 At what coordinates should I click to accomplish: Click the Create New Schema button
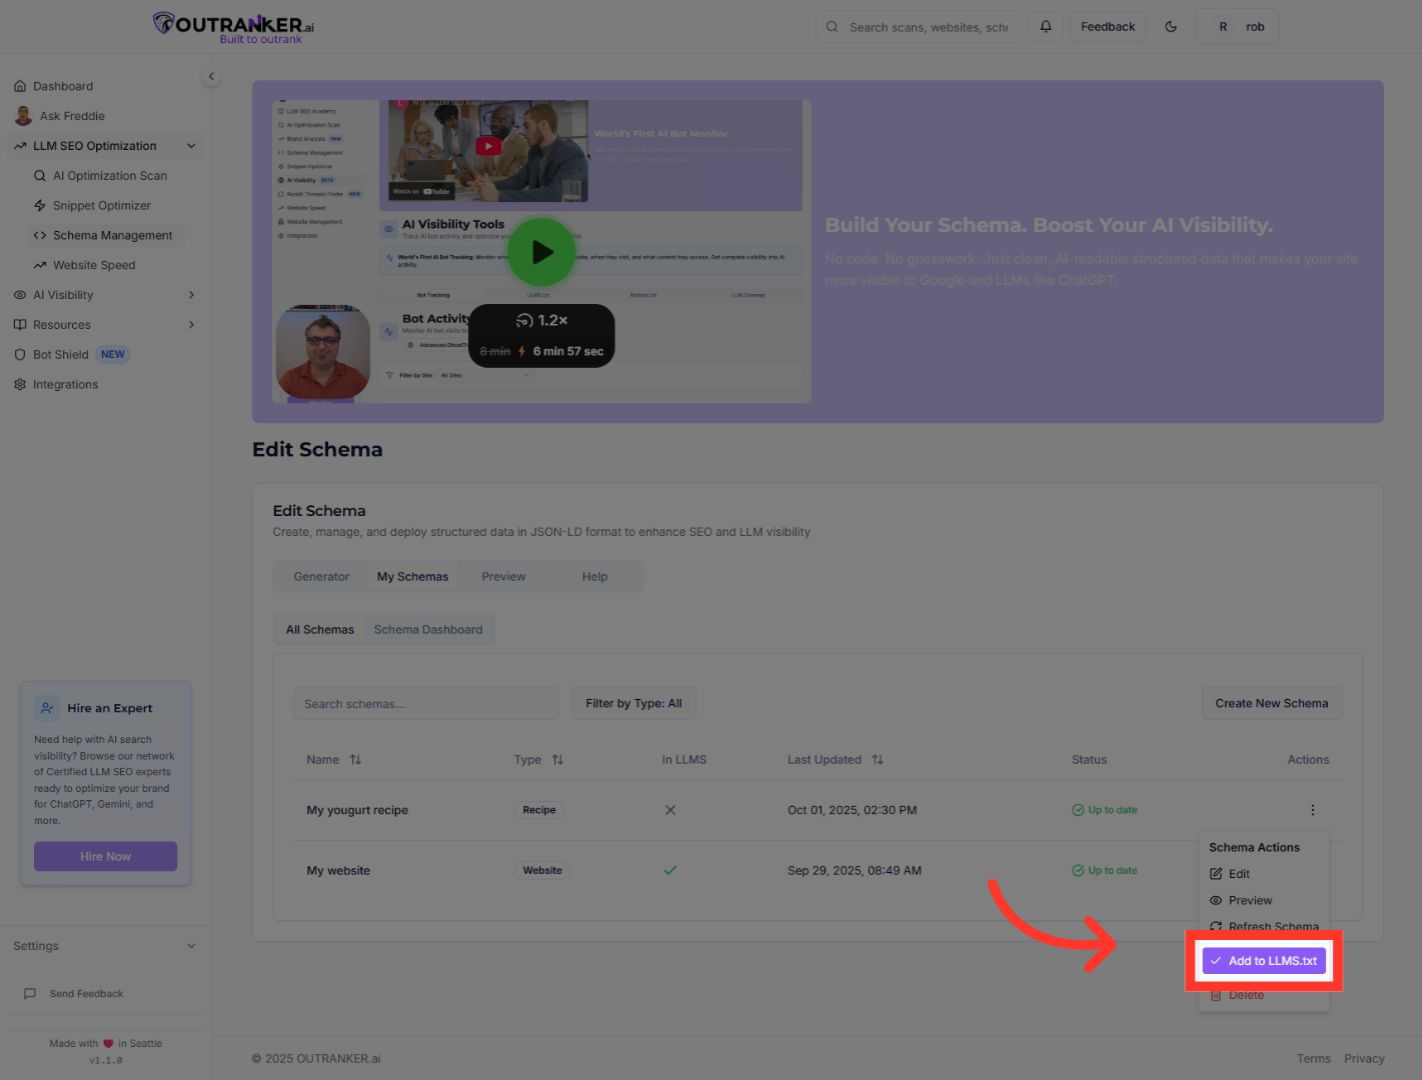click(x=1271, y=702)
